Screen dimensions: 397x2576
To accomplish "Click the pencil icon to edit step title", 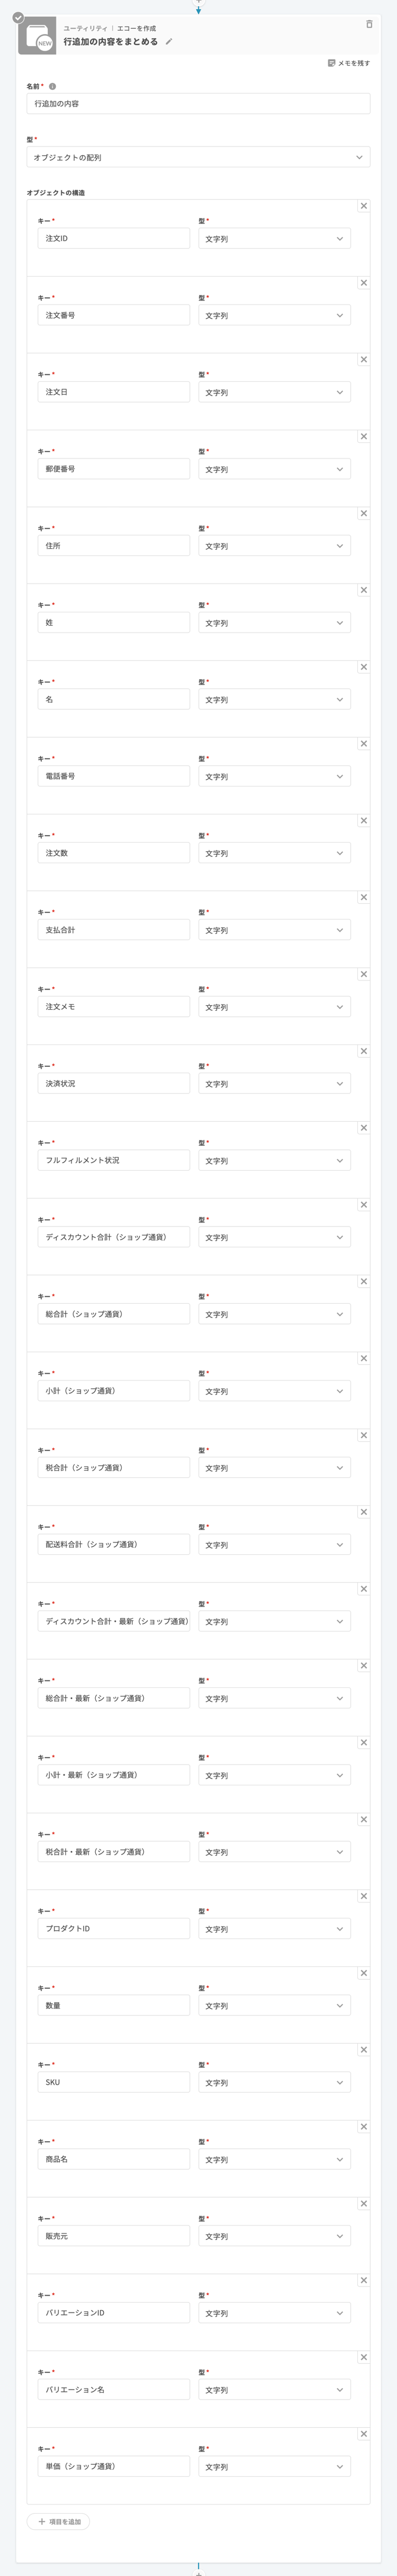I will 169,42.
